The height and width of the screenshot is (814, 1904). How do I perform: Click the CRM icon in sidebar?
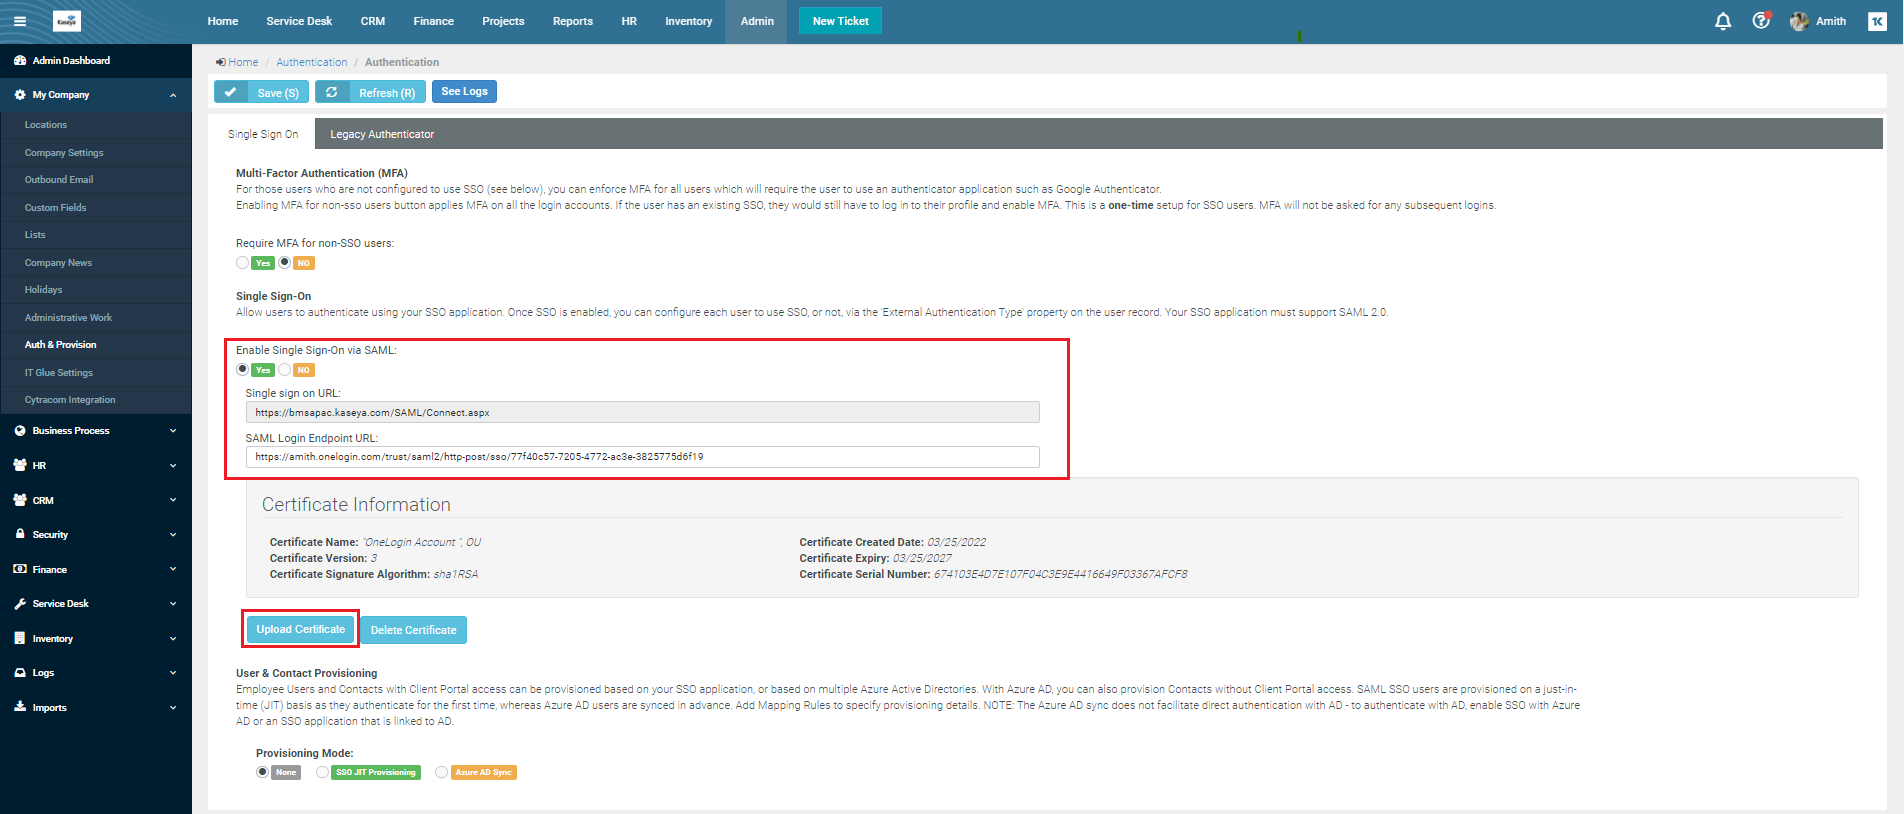pos(20,500)
